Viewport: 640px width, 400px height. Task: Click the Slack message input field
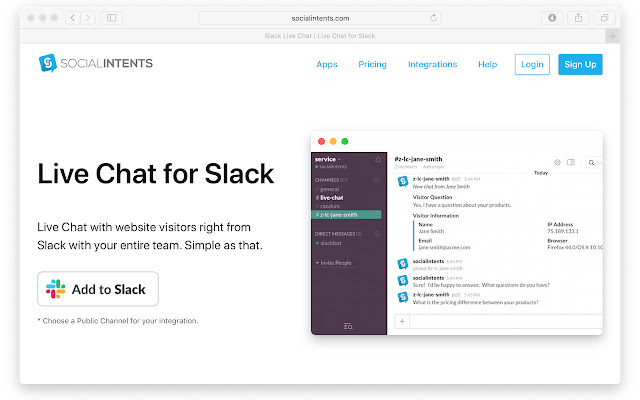click(x=506, y=321)
